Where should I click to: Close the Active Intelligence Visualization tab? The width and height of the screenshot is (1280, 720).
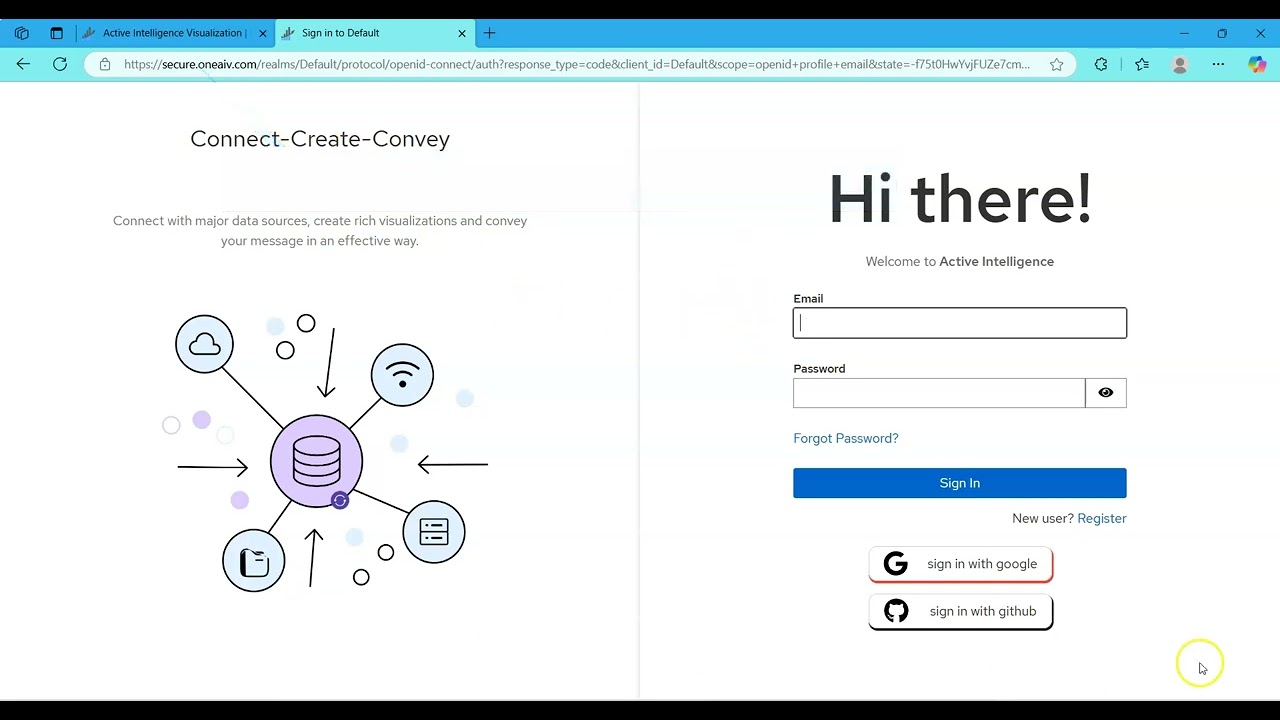point(263,33)
